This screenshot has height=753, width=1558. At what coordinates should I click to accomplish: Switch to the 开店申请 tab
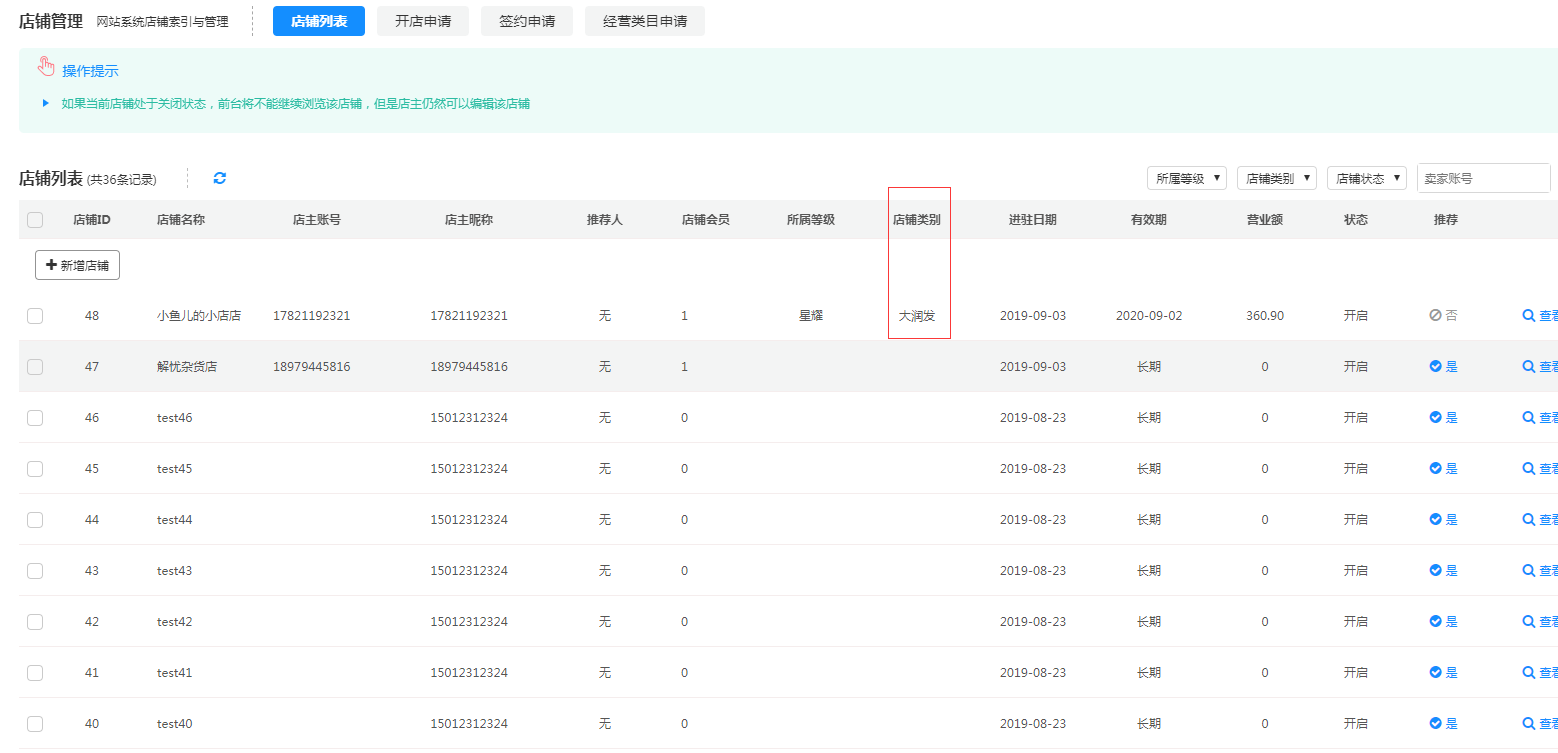point(423,21)
